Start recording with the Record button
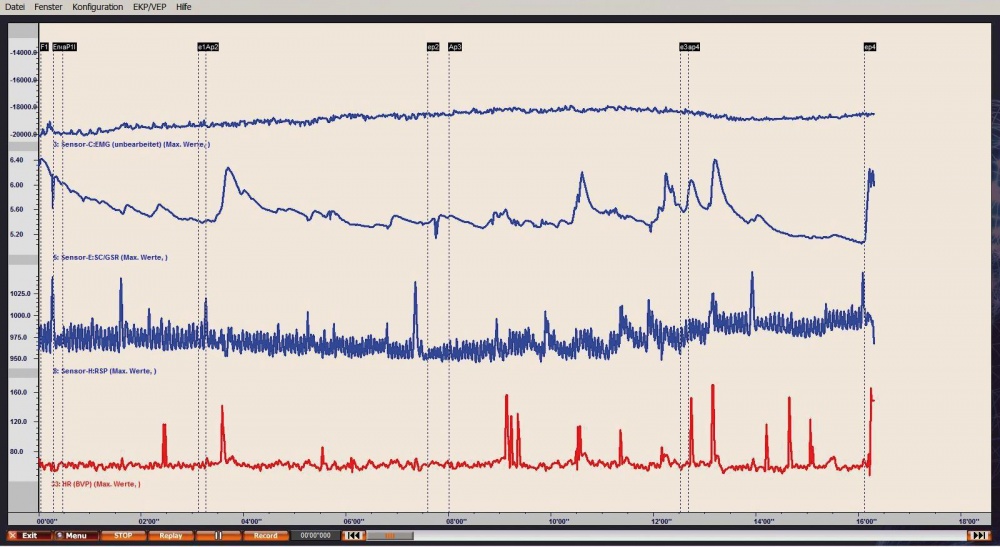 tap(265, 536)
